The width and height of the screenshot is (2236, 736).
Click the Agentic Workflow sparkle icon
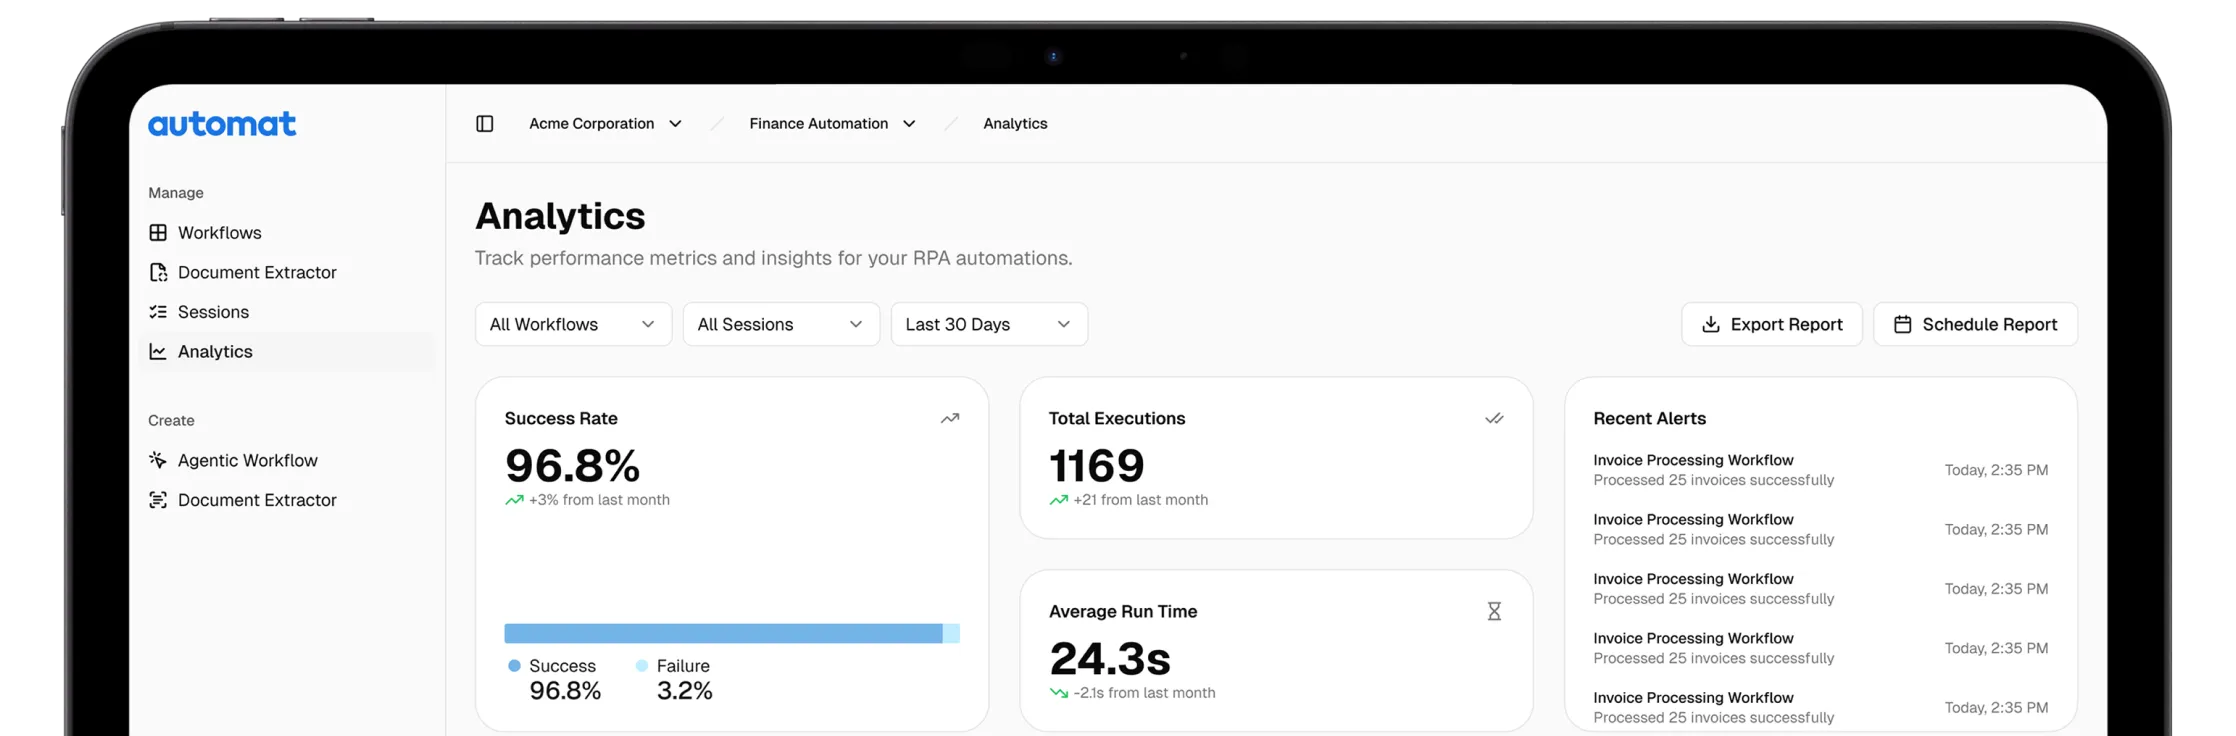(x=158, y=460)
